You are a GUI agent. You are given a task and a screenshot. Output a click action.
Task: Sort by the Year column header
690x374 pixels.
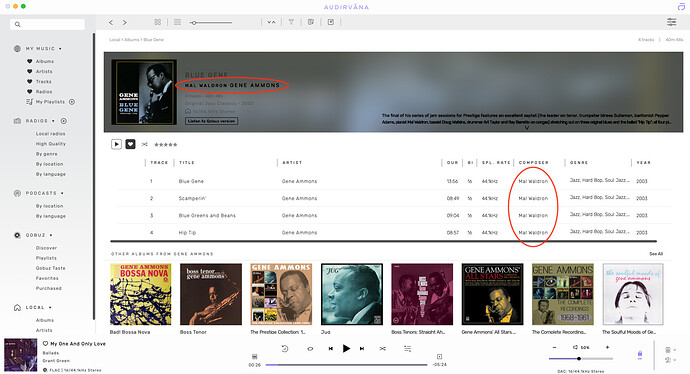(643, 162)
